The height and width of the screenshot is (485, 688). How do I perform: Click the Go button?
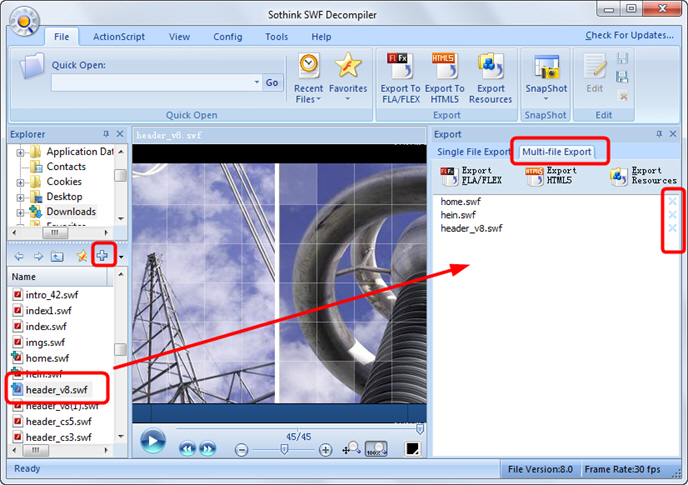(x=272, y=82)
